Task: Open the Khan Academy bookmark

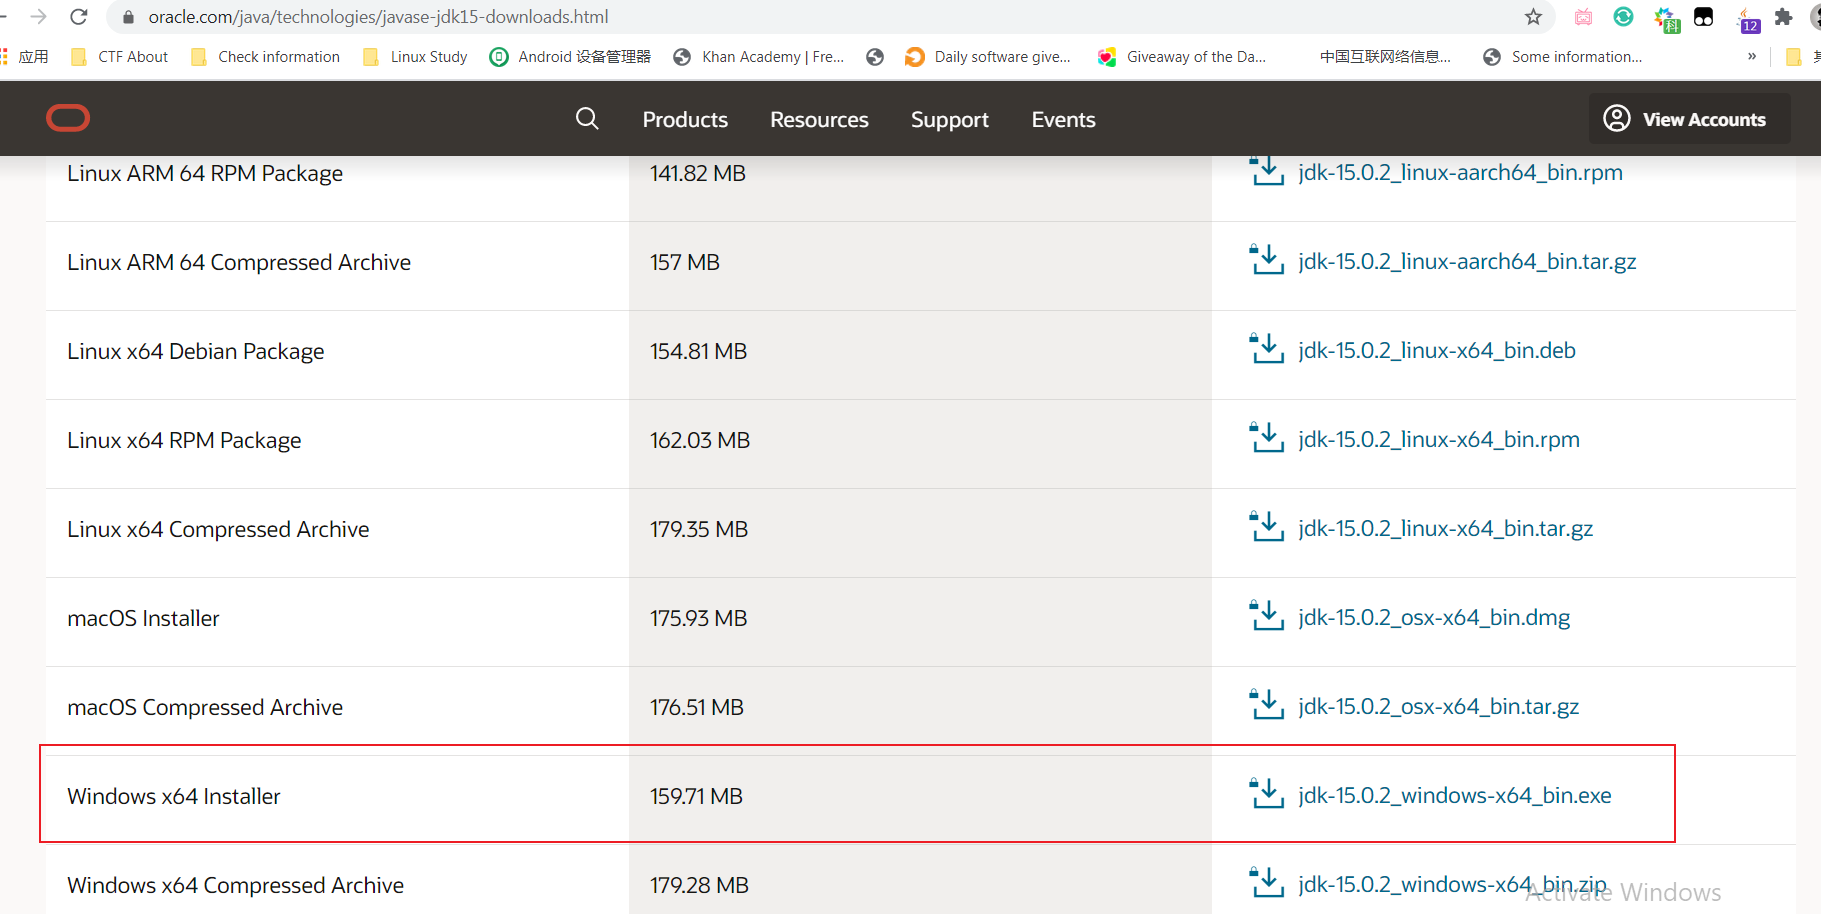Action: click(760, 57)
